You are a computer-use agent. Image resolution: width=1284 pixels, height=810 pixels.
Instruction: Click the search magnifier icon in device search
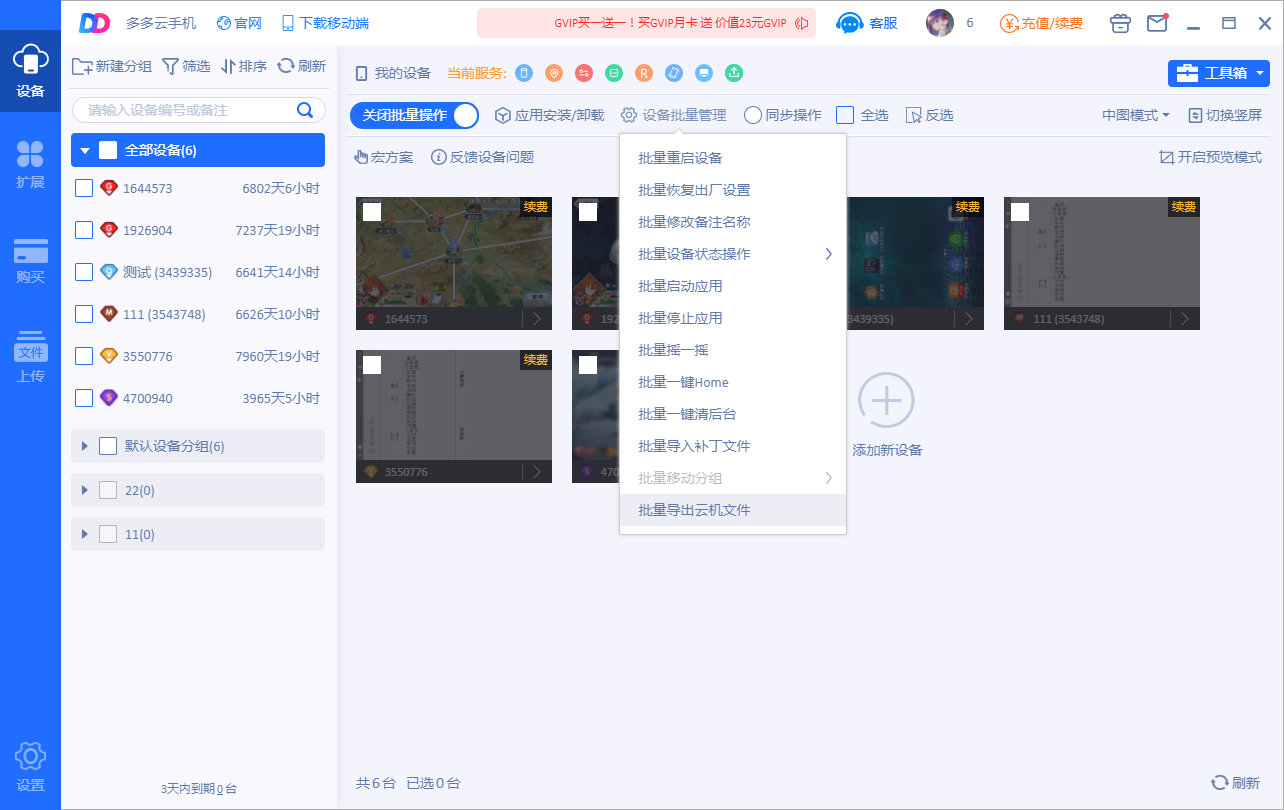click(x=305, y=110)
